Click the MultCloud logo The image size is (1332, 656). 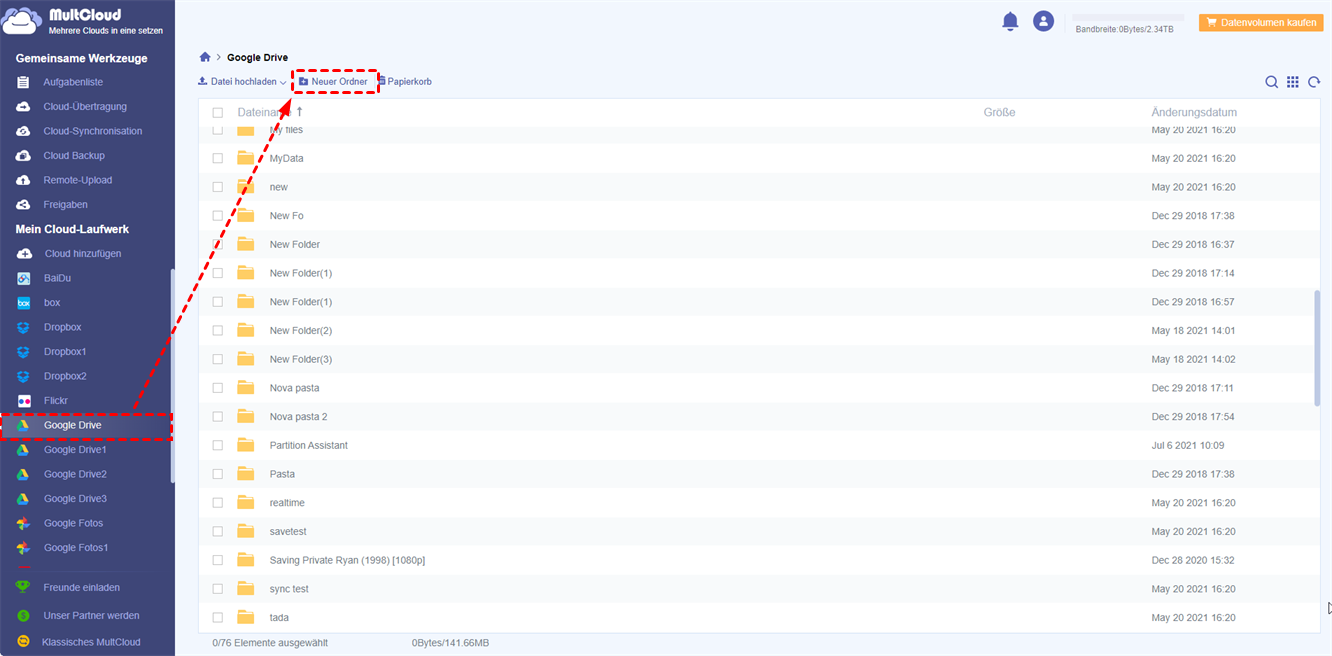83,22
